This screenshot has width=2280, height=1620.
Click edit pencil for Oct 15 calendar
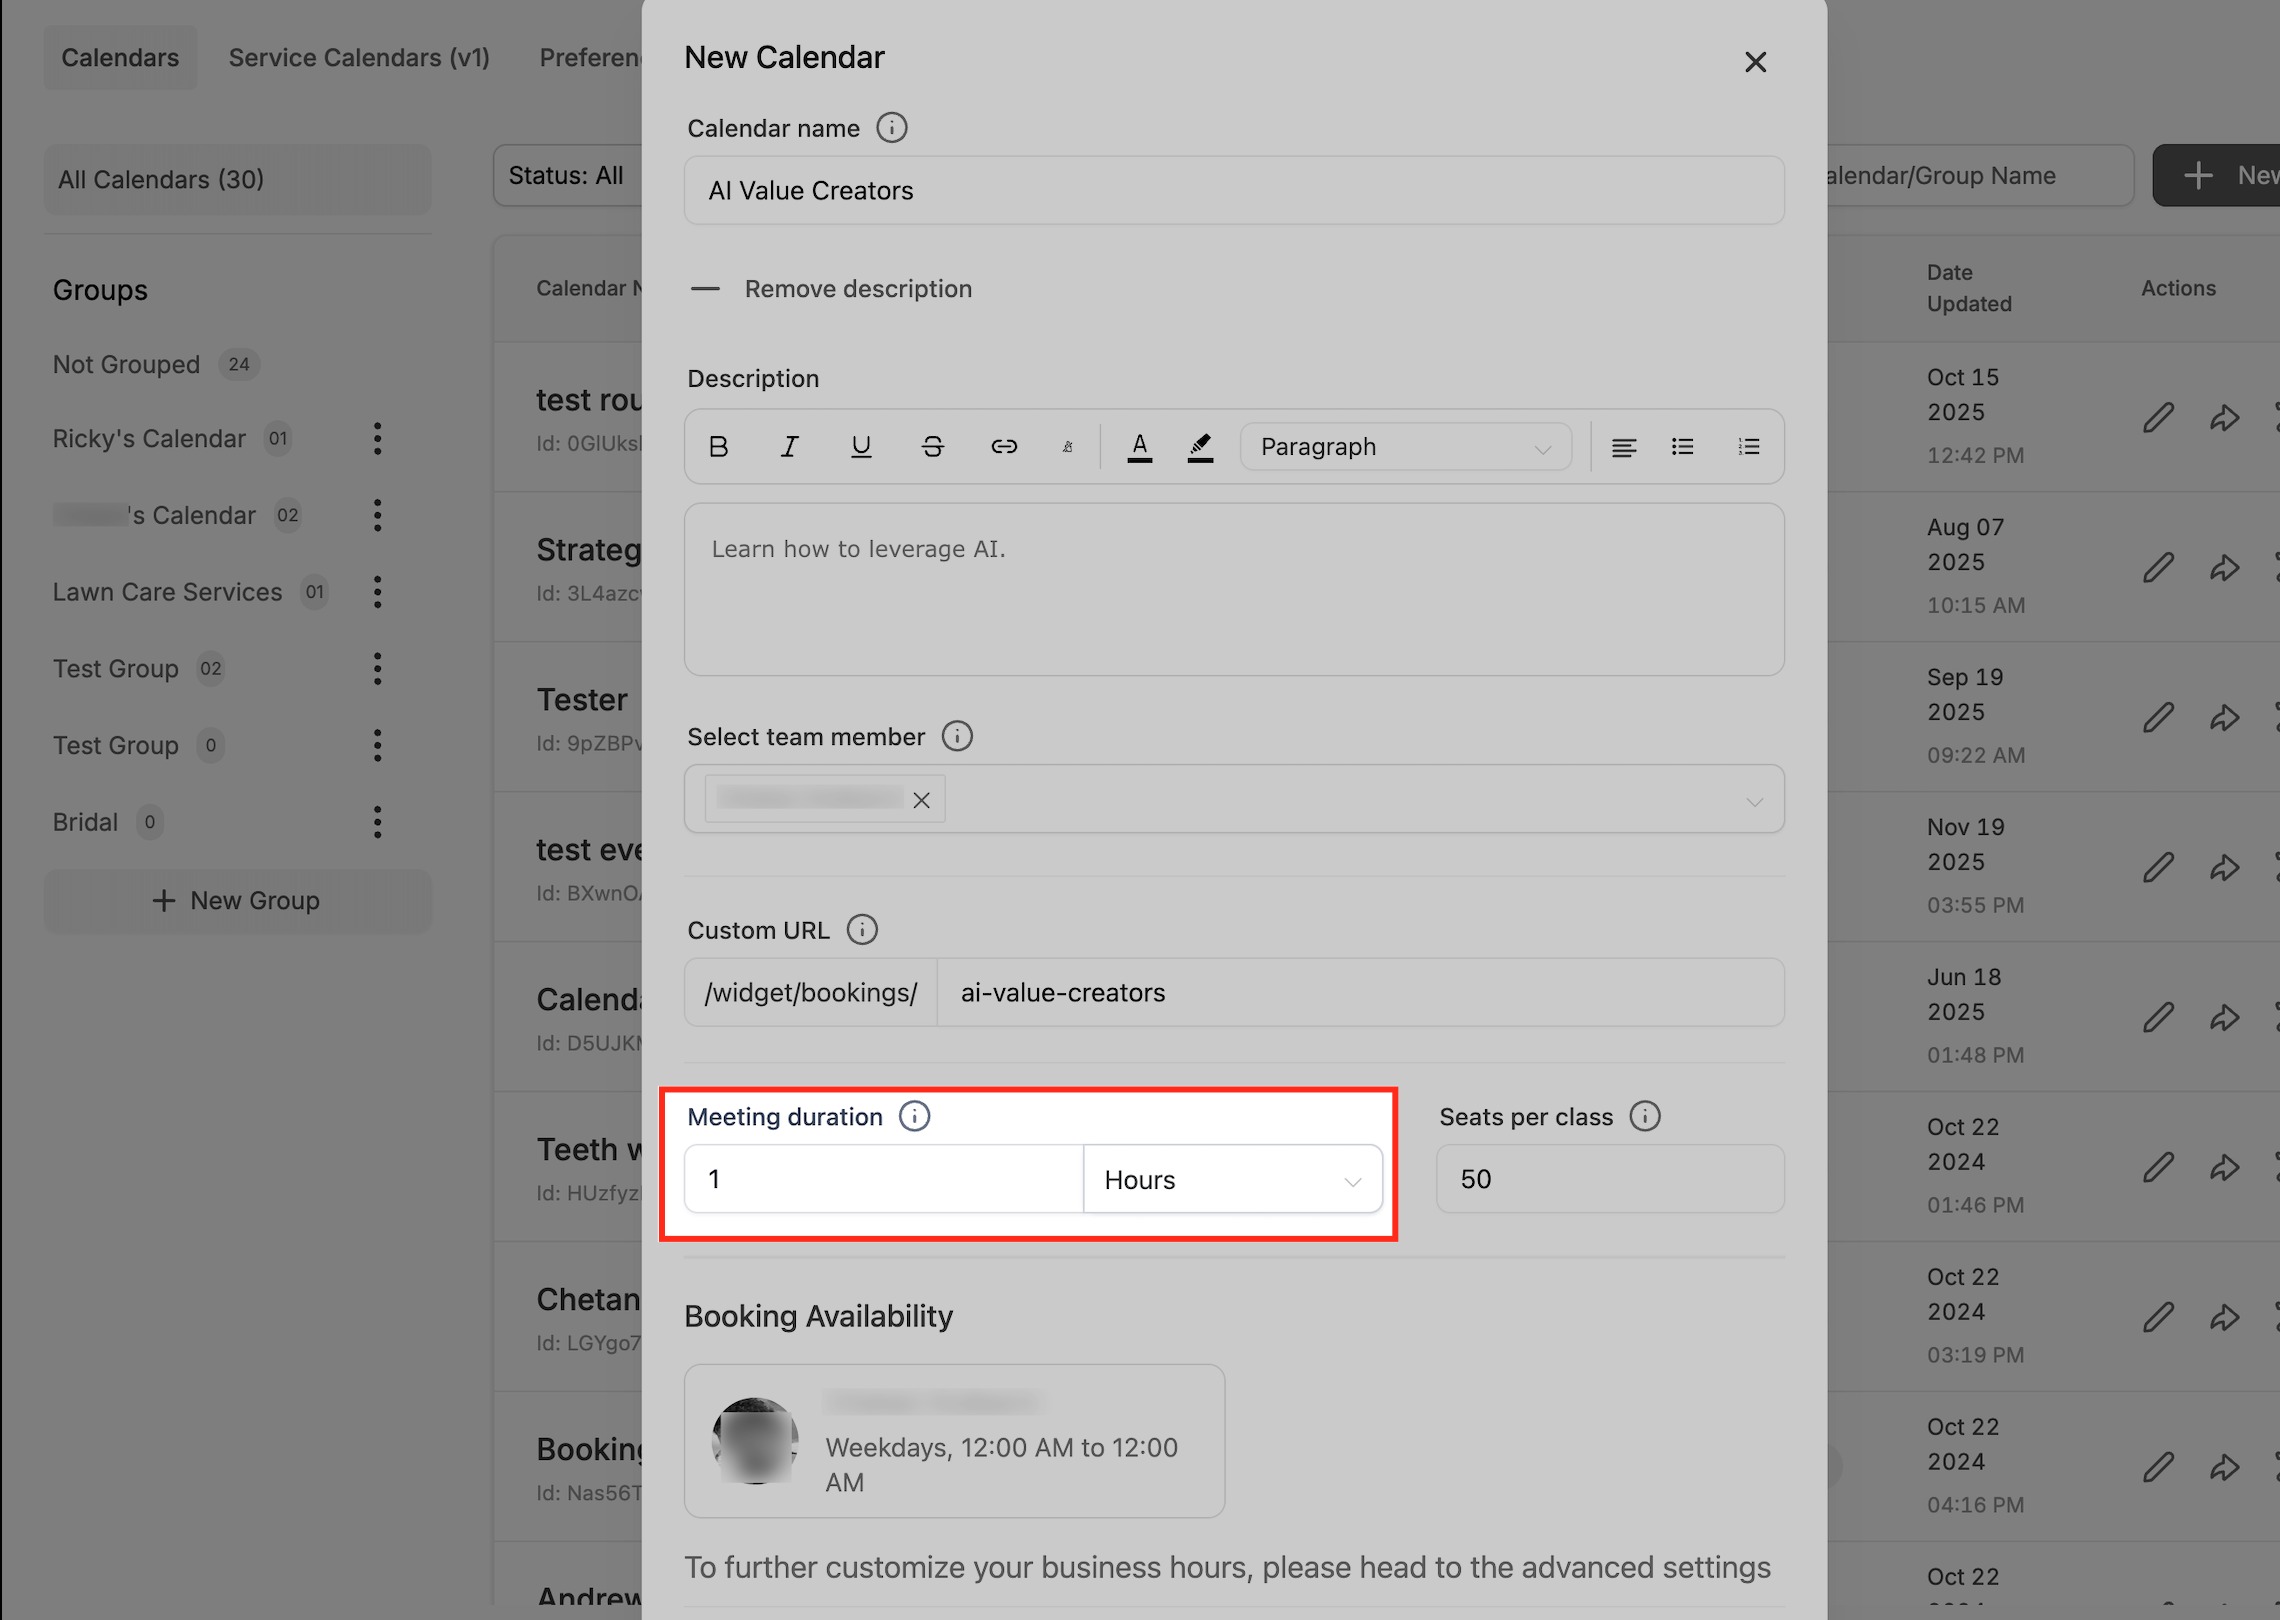[x=2158, y=417]
